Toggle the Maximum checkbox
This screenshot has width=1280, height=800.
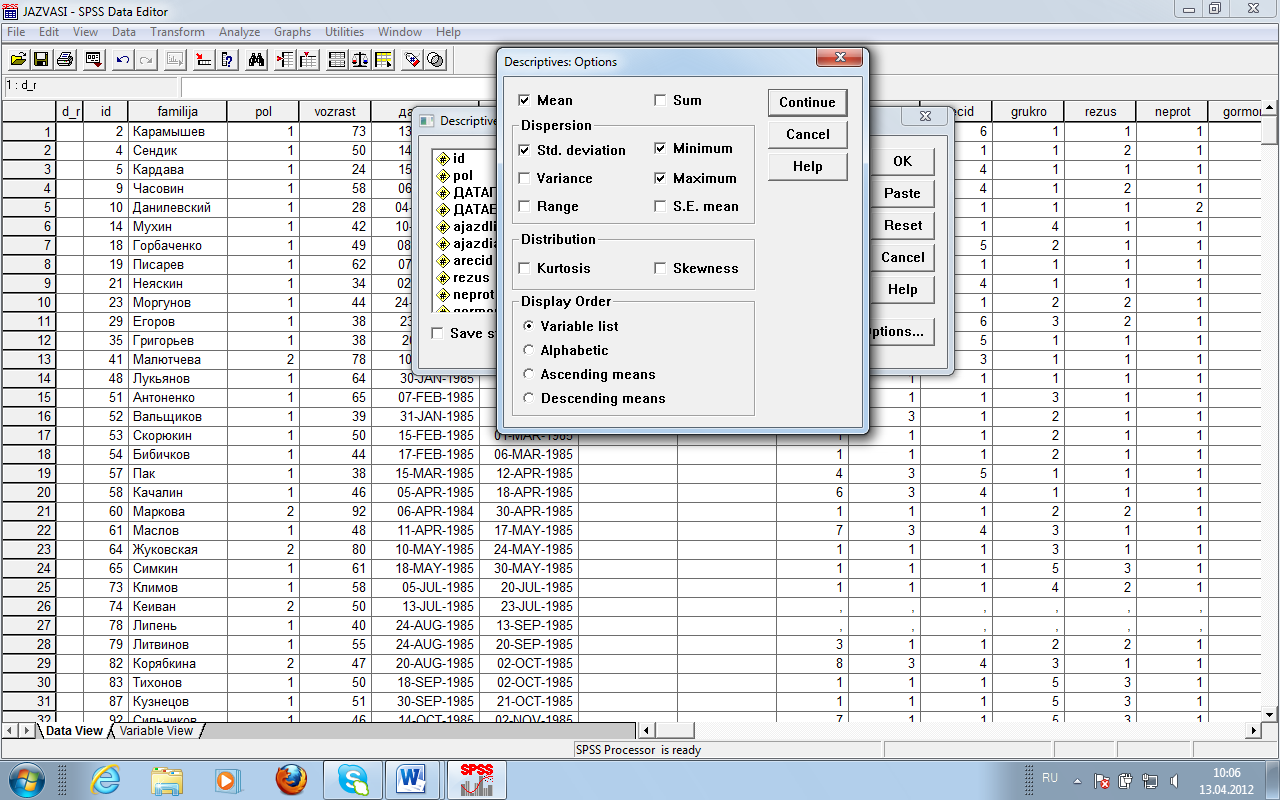coord(661,178)
